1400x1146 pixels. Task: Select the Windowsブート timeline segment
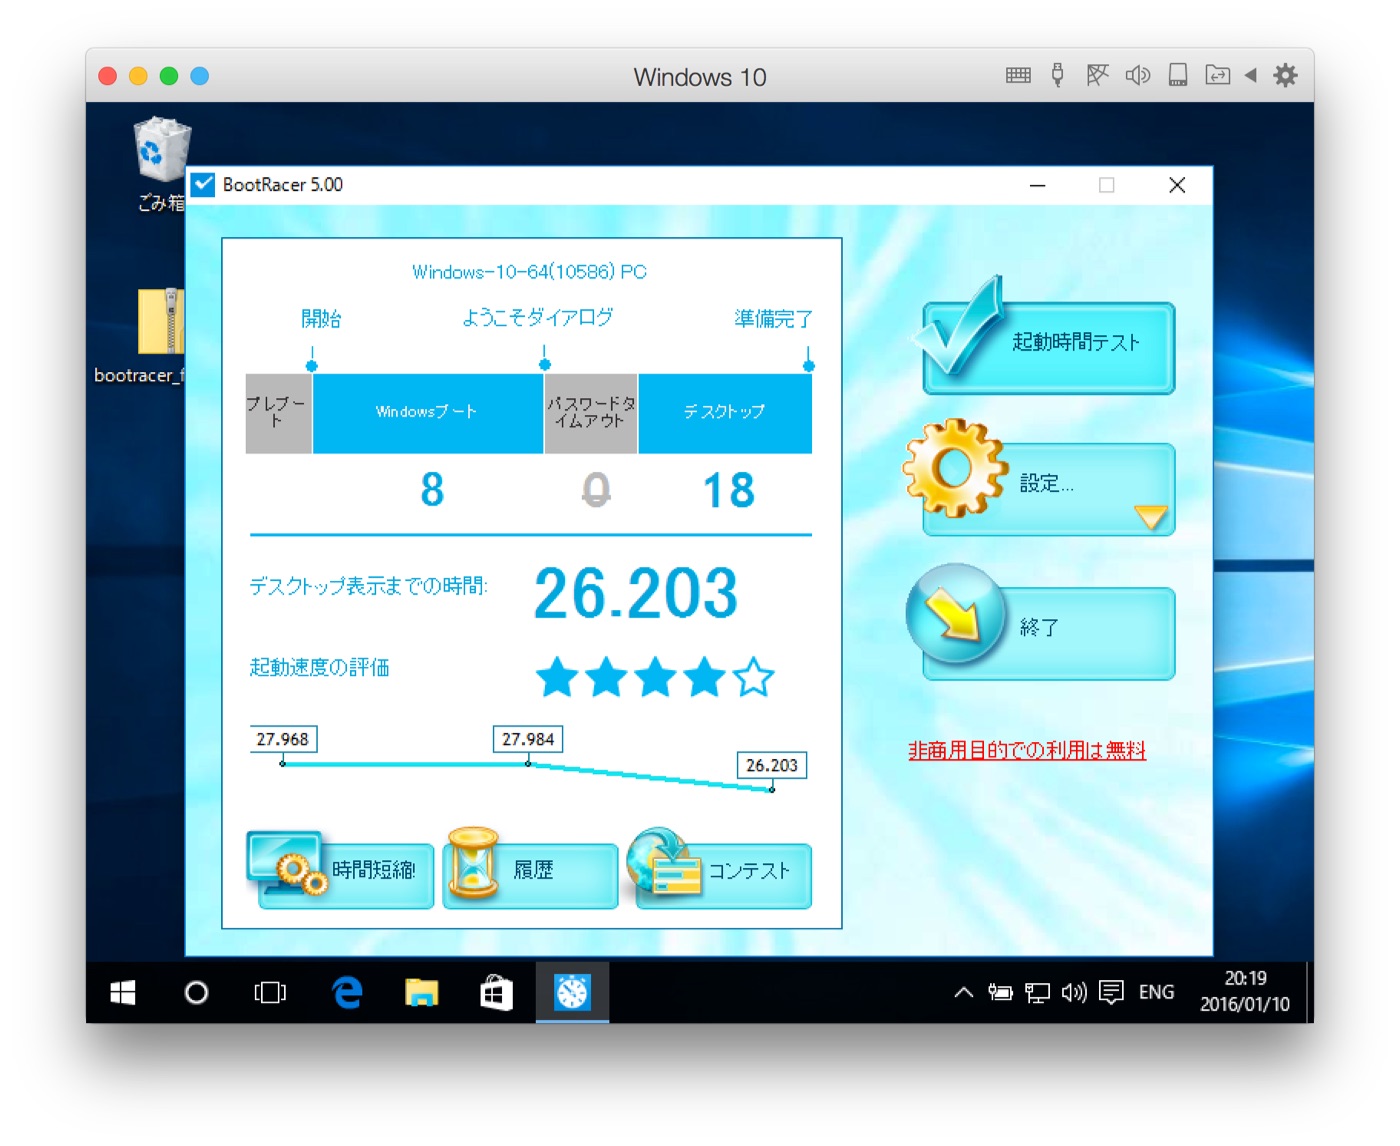point(427,413)
